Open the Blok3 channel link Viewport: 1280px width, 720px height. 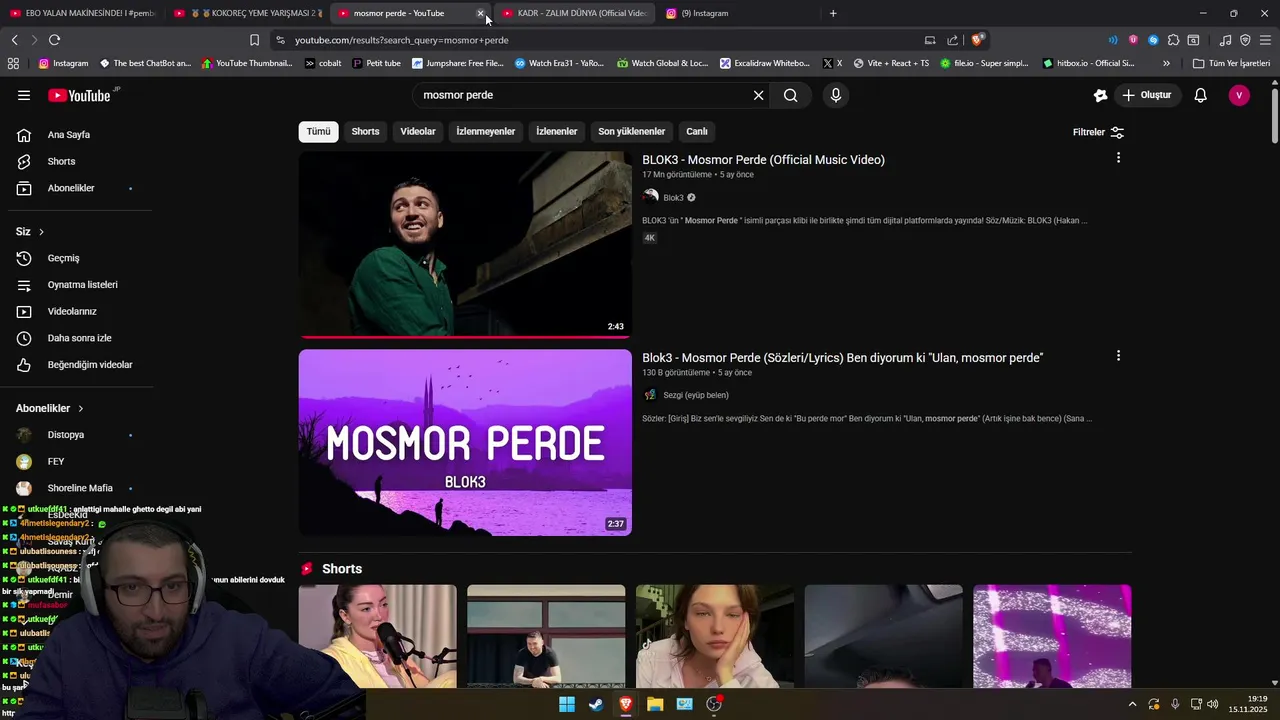[x=673, y=198]
